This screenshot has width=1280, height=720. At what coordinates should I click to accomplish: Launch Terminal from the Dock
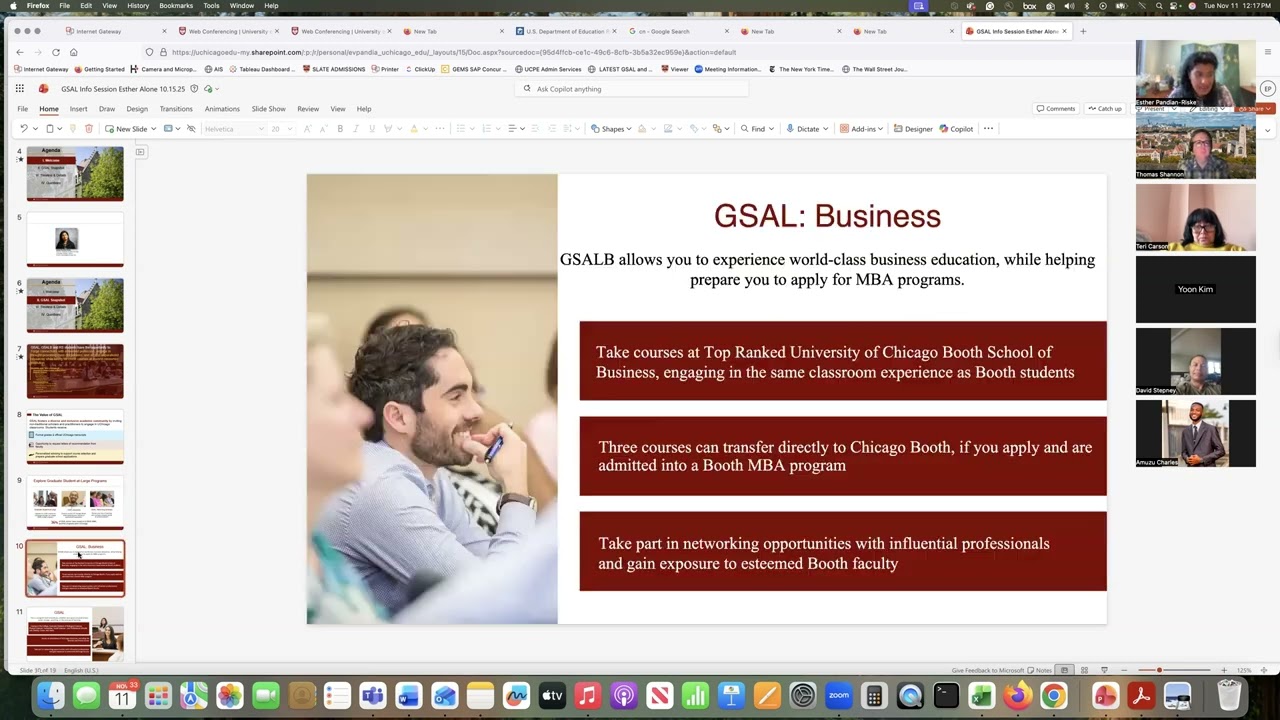pos(945,695)
